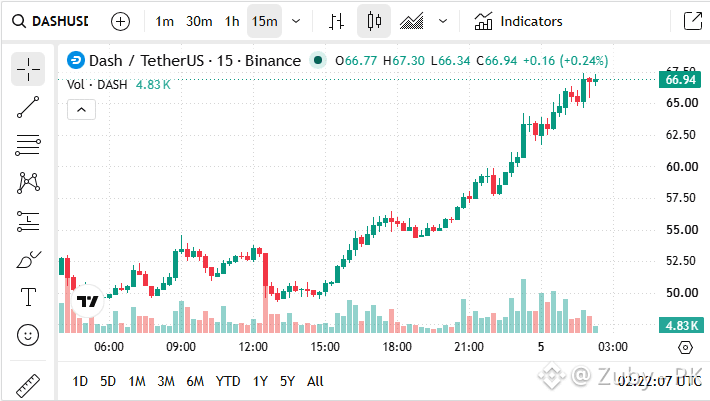The height and width of the screenshot is (401, 710).
Task: Switch chart style to area
Action: (x=412, y=21)
